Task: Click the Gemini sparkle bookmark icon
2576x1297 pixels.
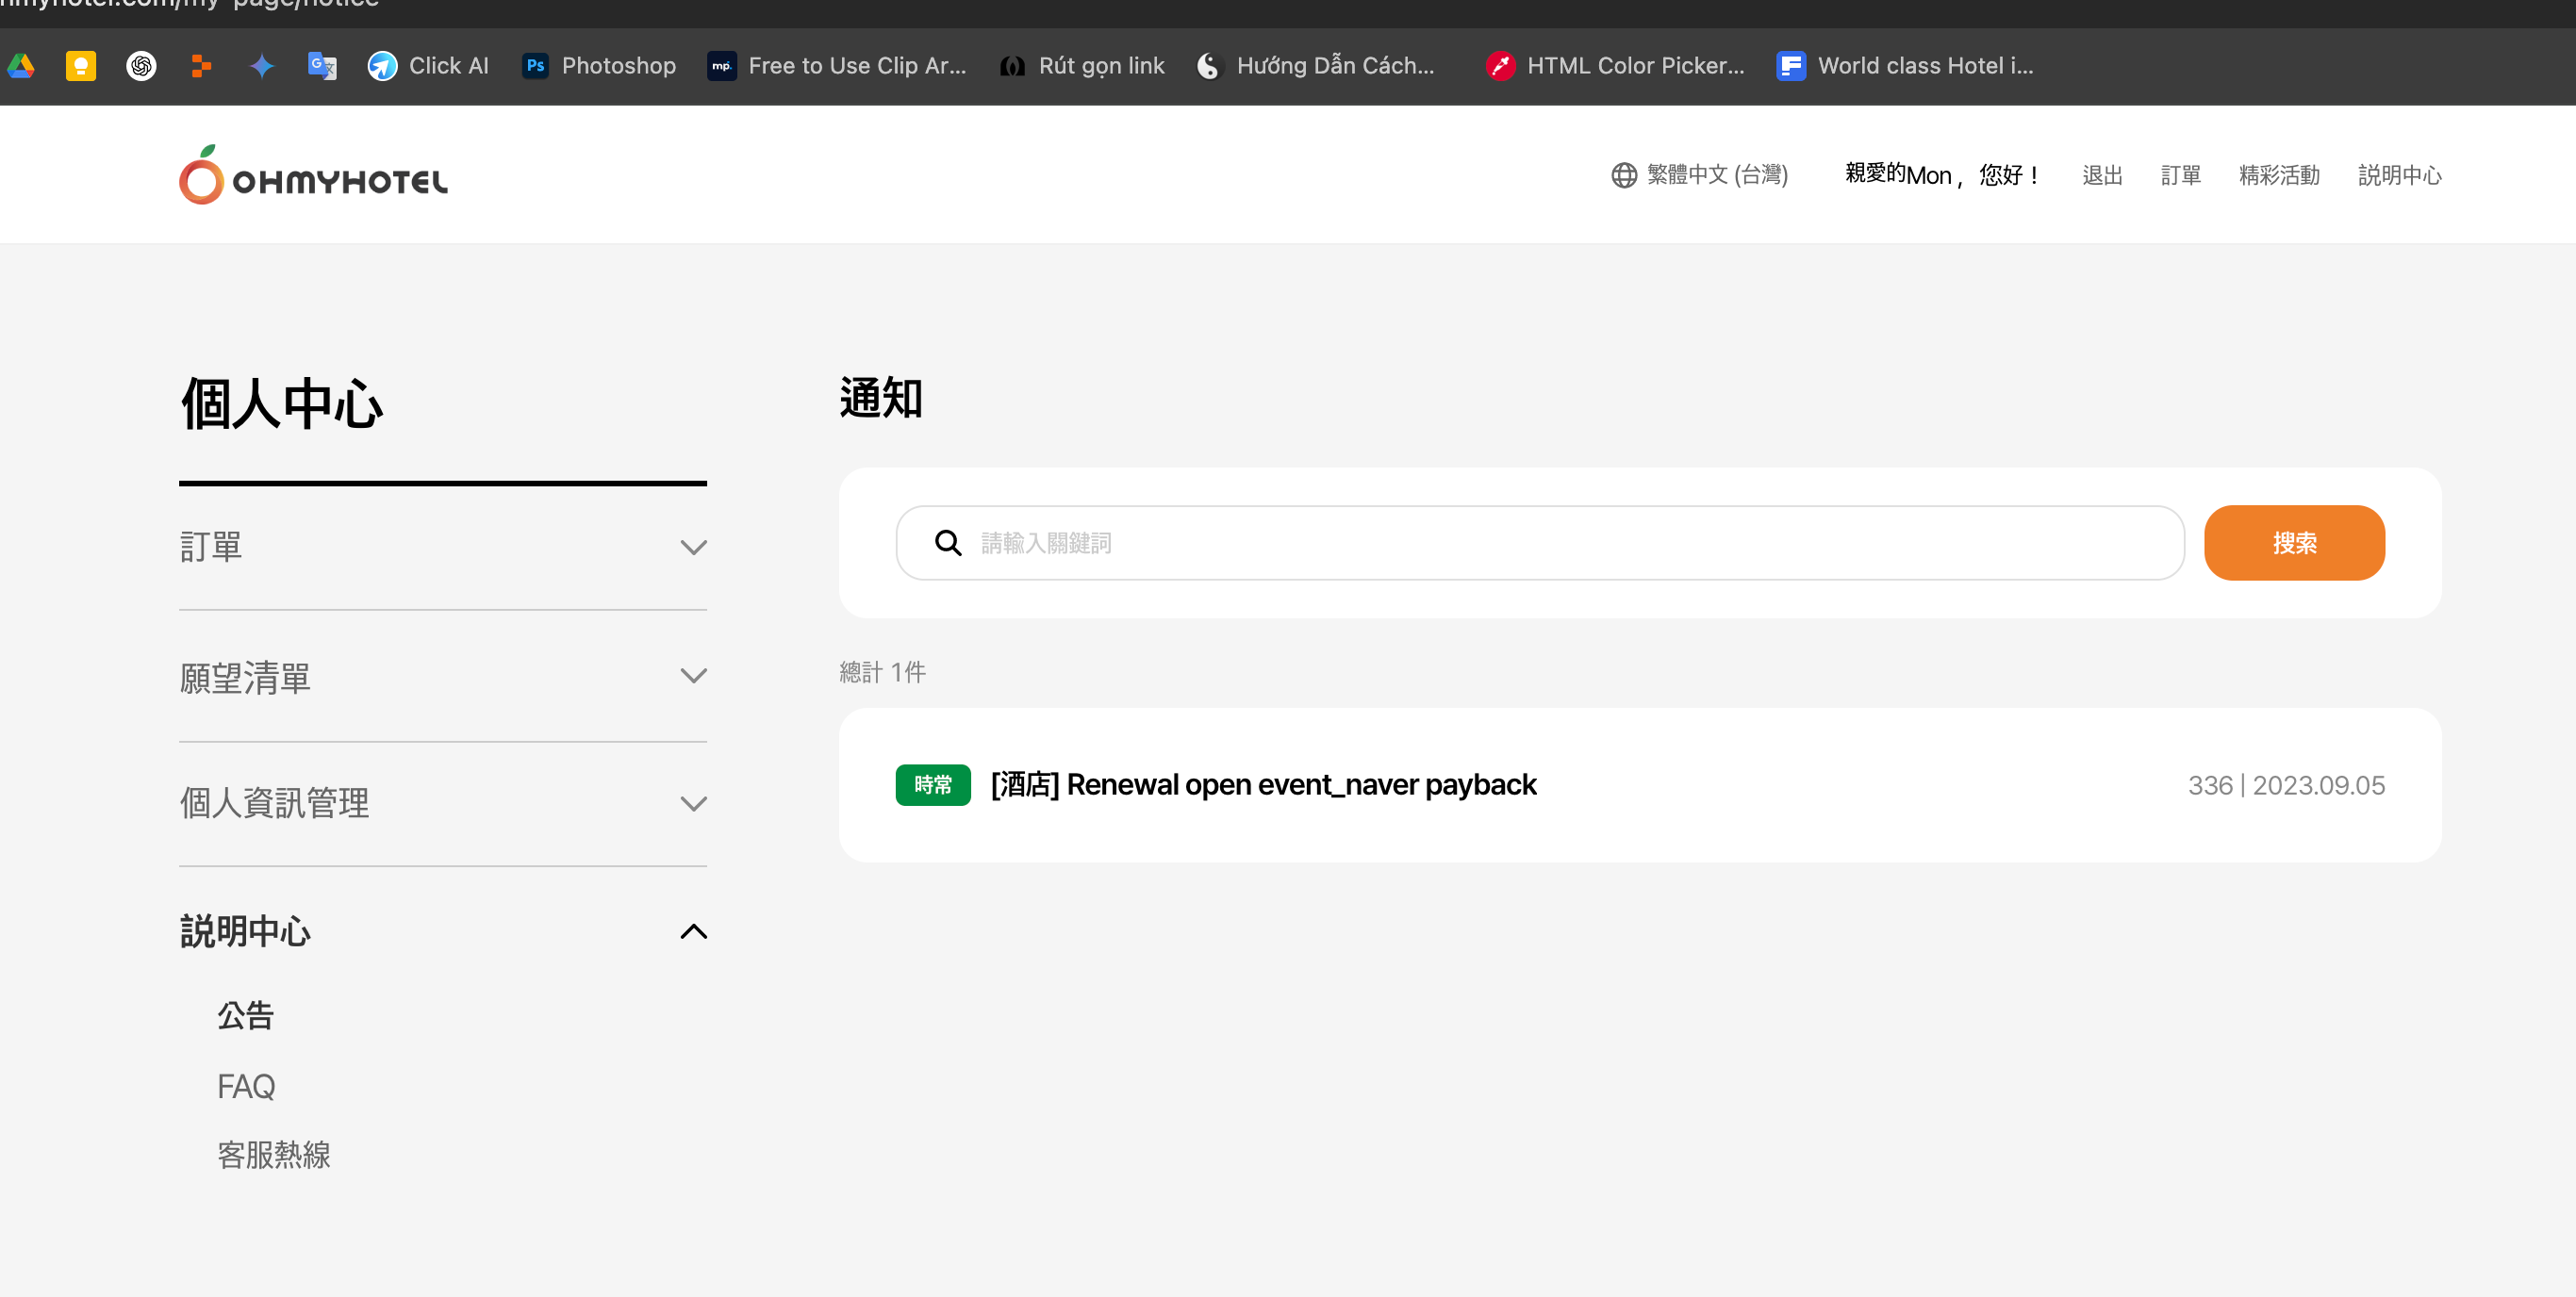Action: click(261, 66)
